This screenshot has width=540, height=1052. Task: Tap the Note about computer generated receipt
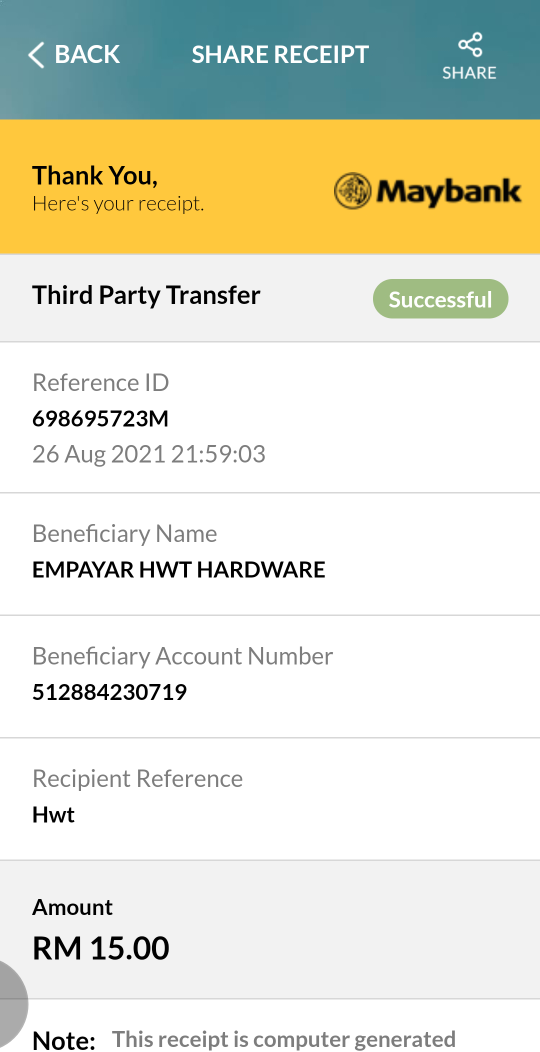coord(244,1039)
